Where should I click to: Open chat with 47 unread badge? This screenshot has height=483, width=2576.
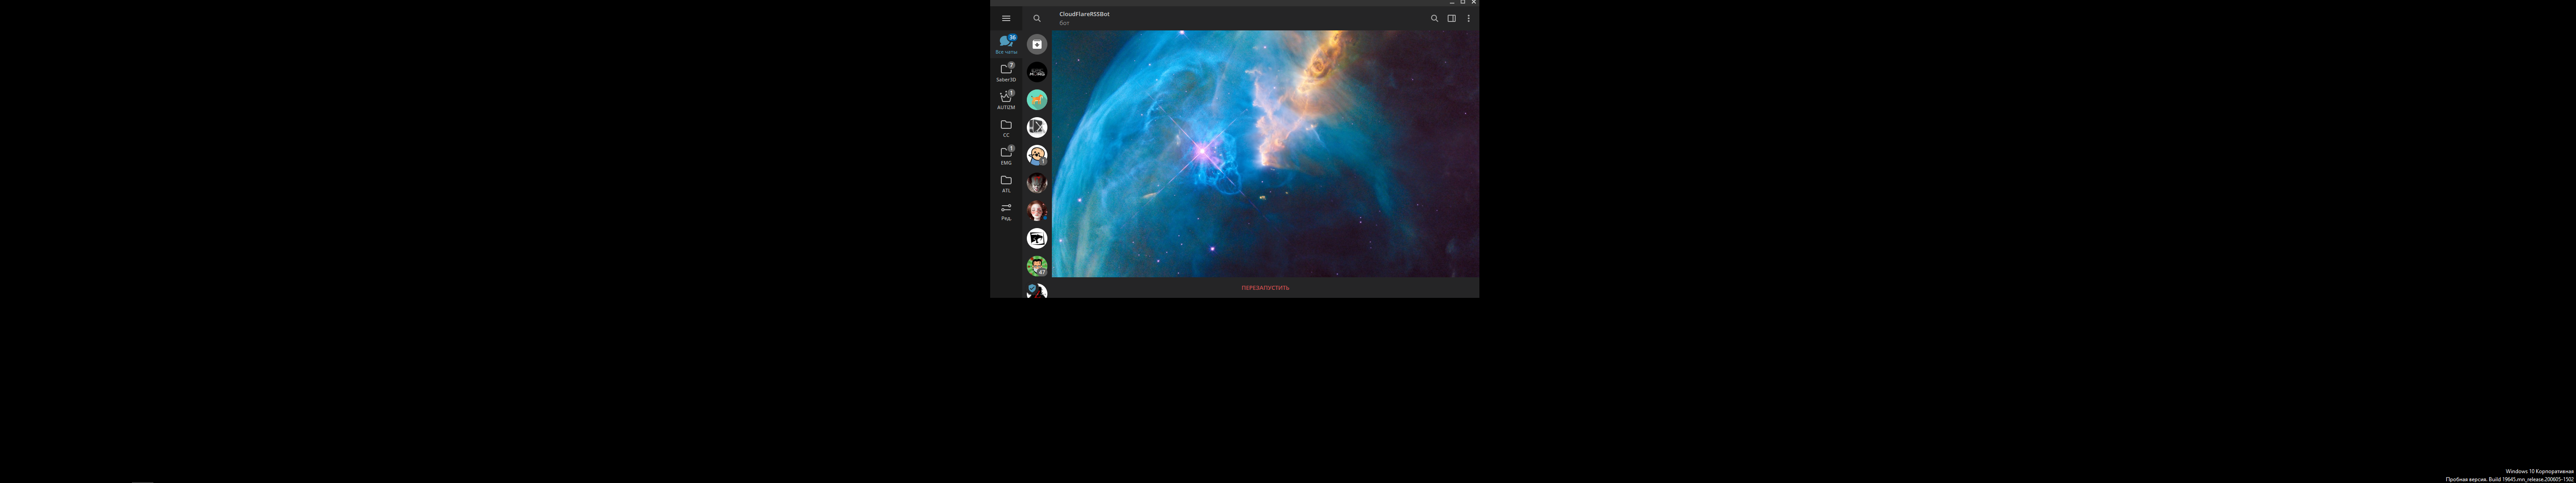pos(1037,266)
